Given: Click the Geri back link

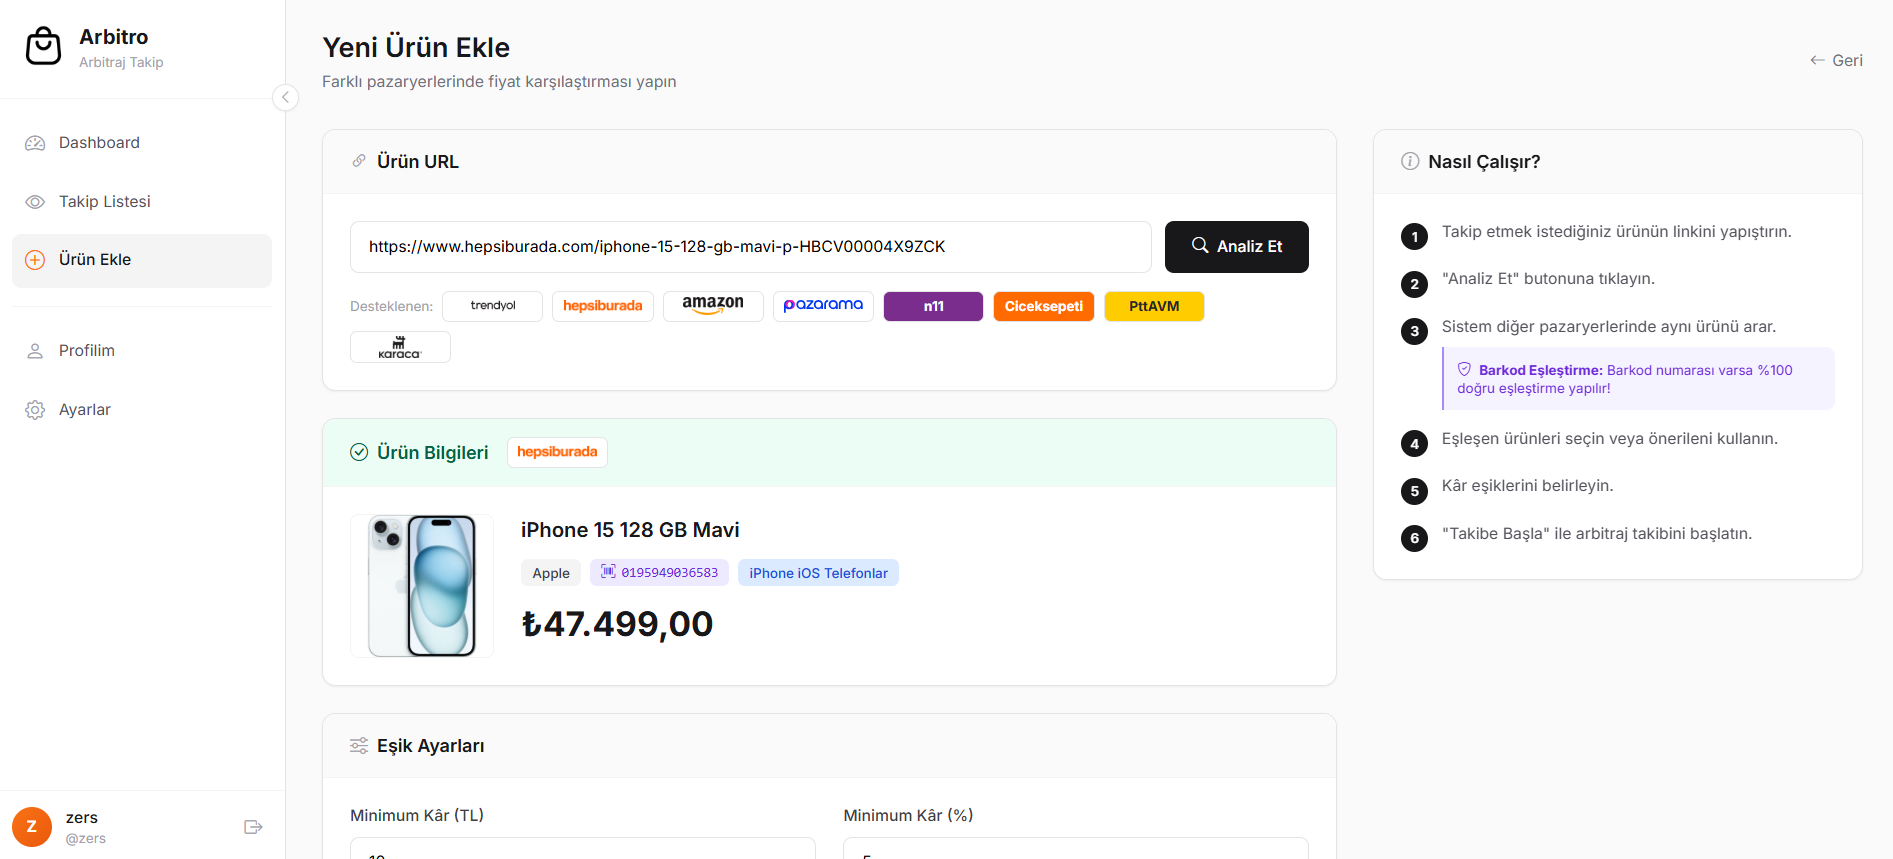Looking at the screenshot, I should [x=1836, y=61].
